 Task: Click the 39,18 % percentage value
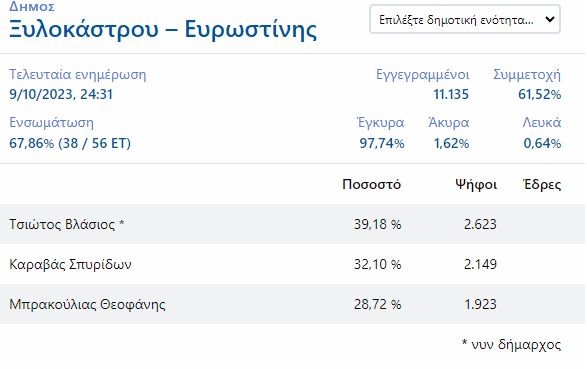click(377, 224)
